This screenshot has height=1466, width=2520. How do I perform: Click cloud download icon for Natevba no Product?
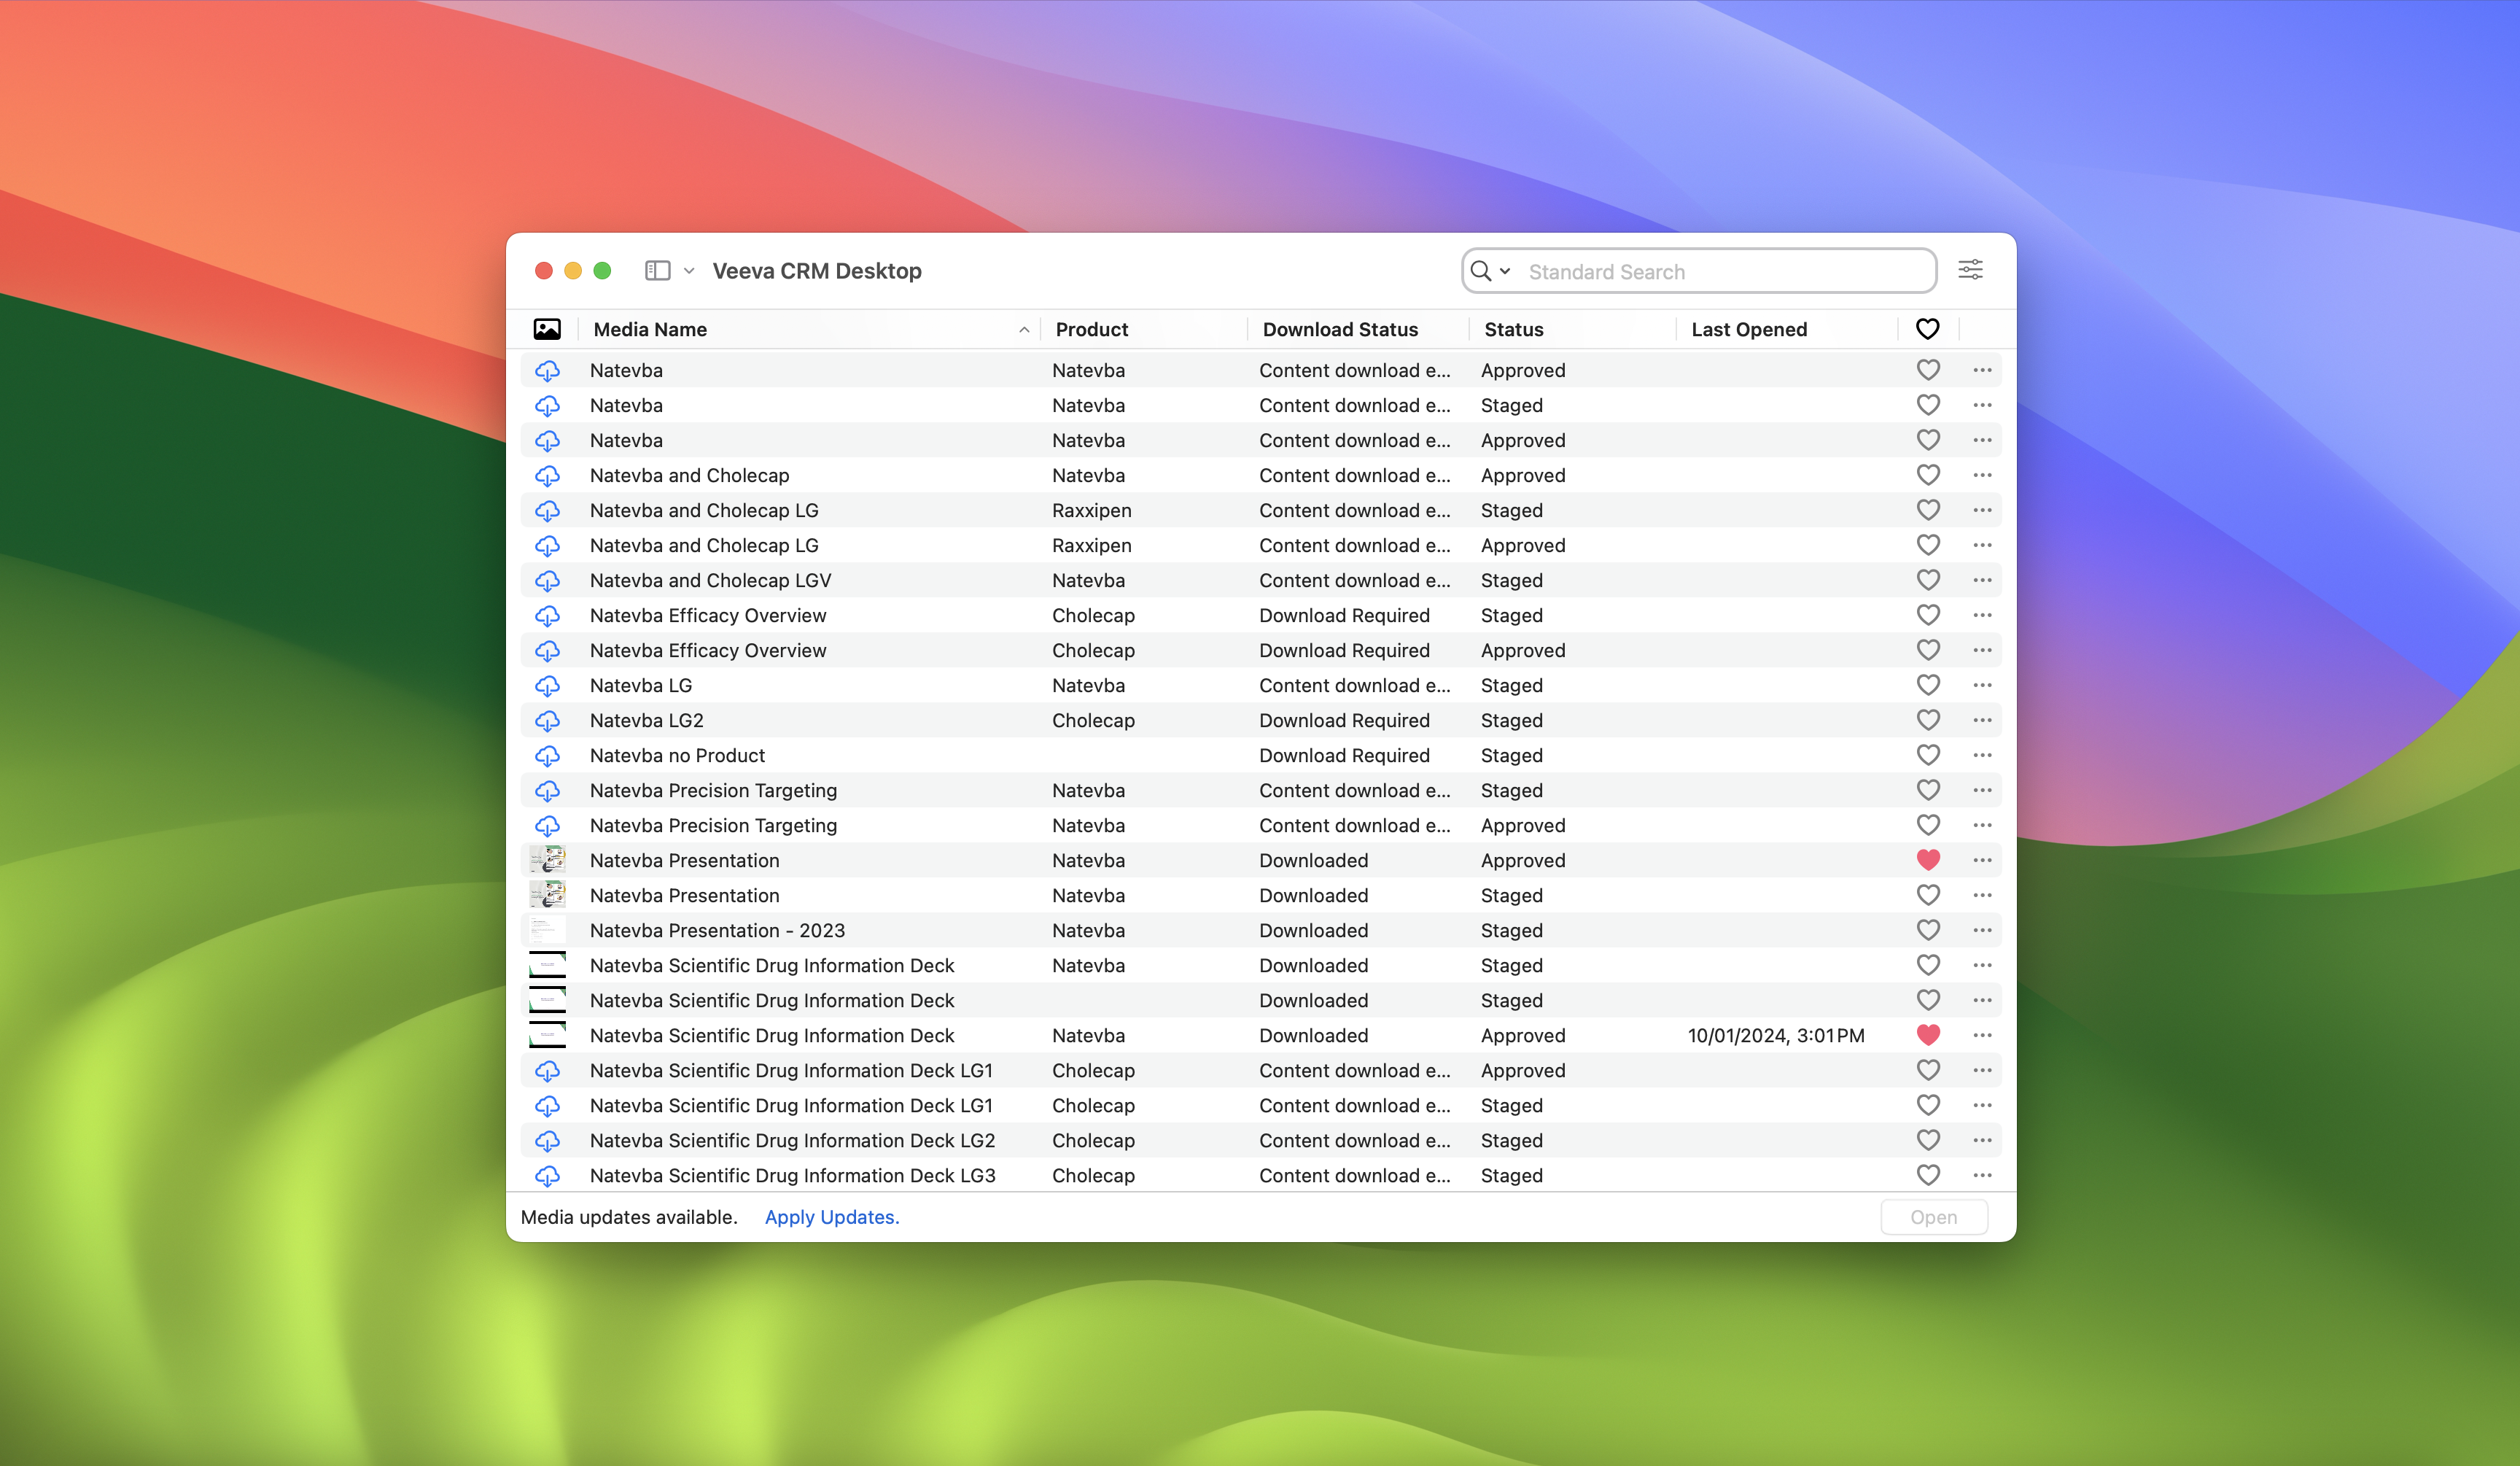547,755
